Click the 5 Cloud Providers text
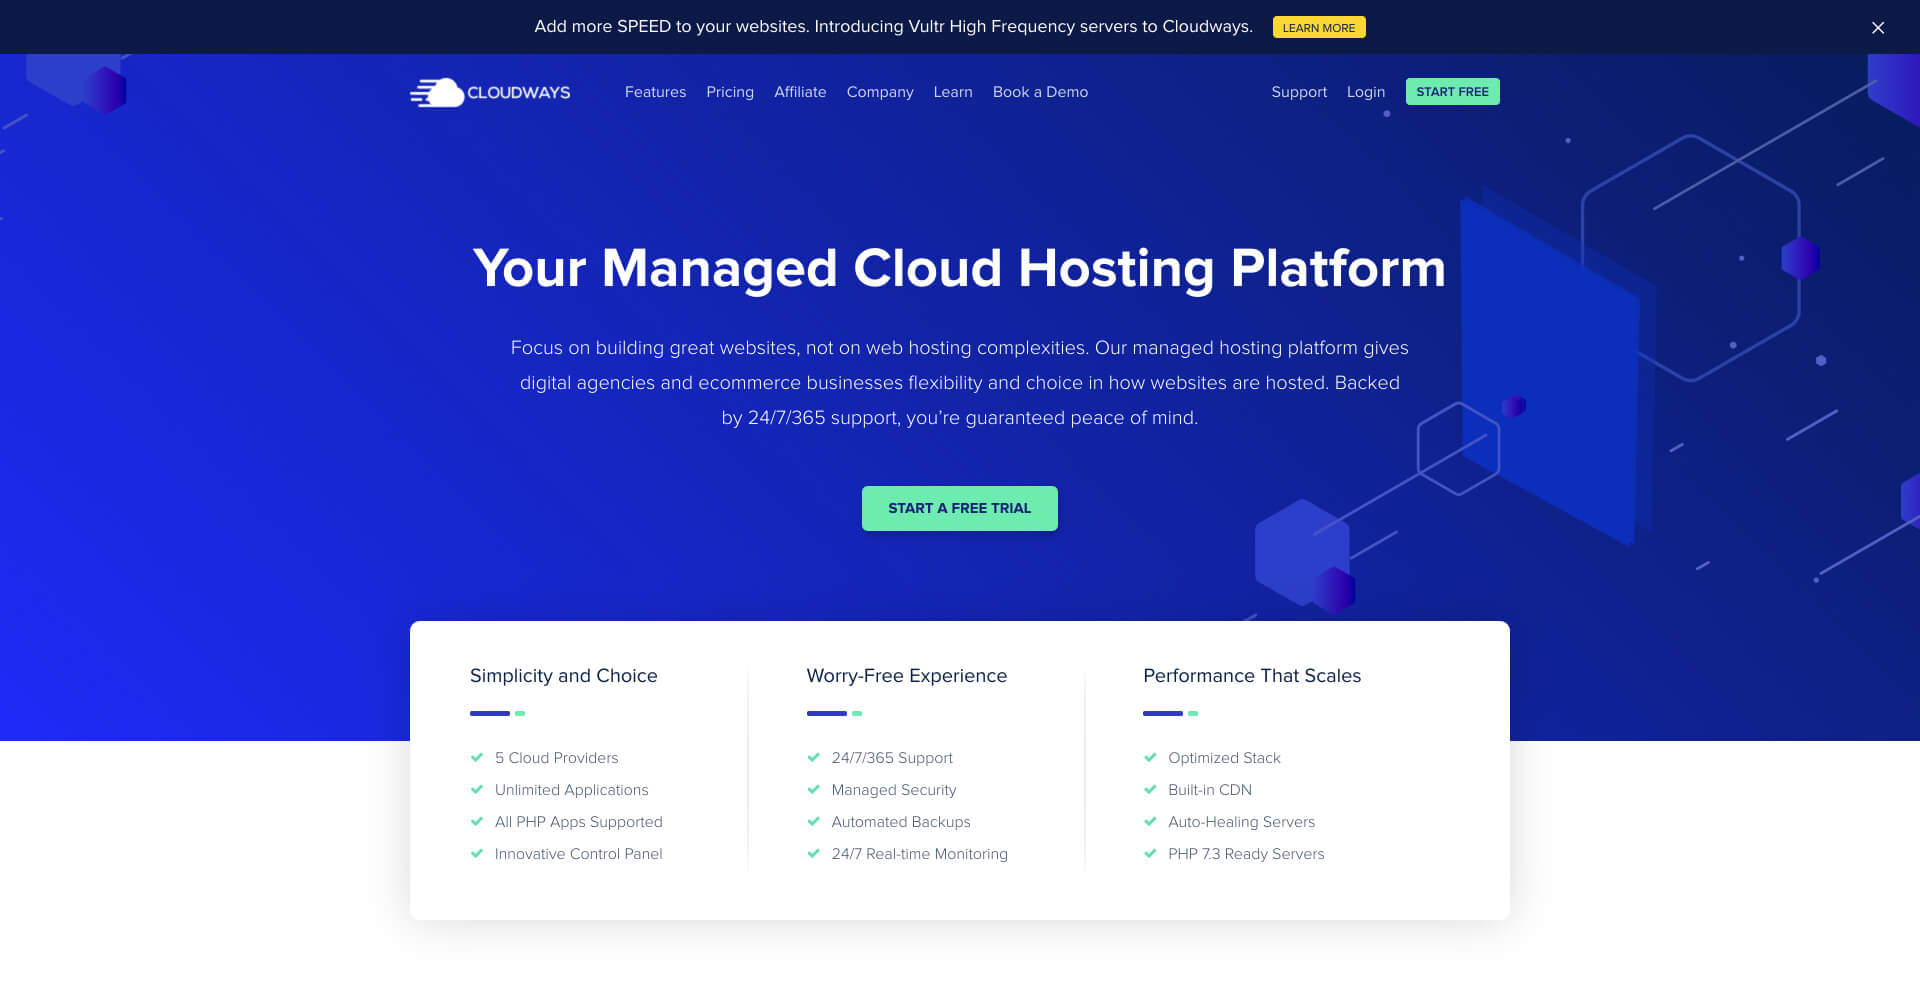 point(557,758)
